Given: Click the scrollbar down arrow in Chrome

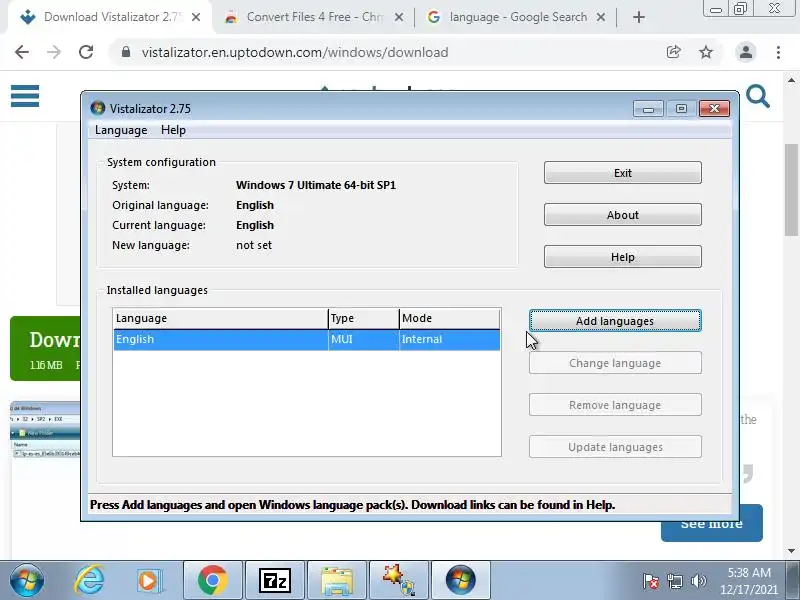Looking at the screenshot, I should [x=791, y=551].
